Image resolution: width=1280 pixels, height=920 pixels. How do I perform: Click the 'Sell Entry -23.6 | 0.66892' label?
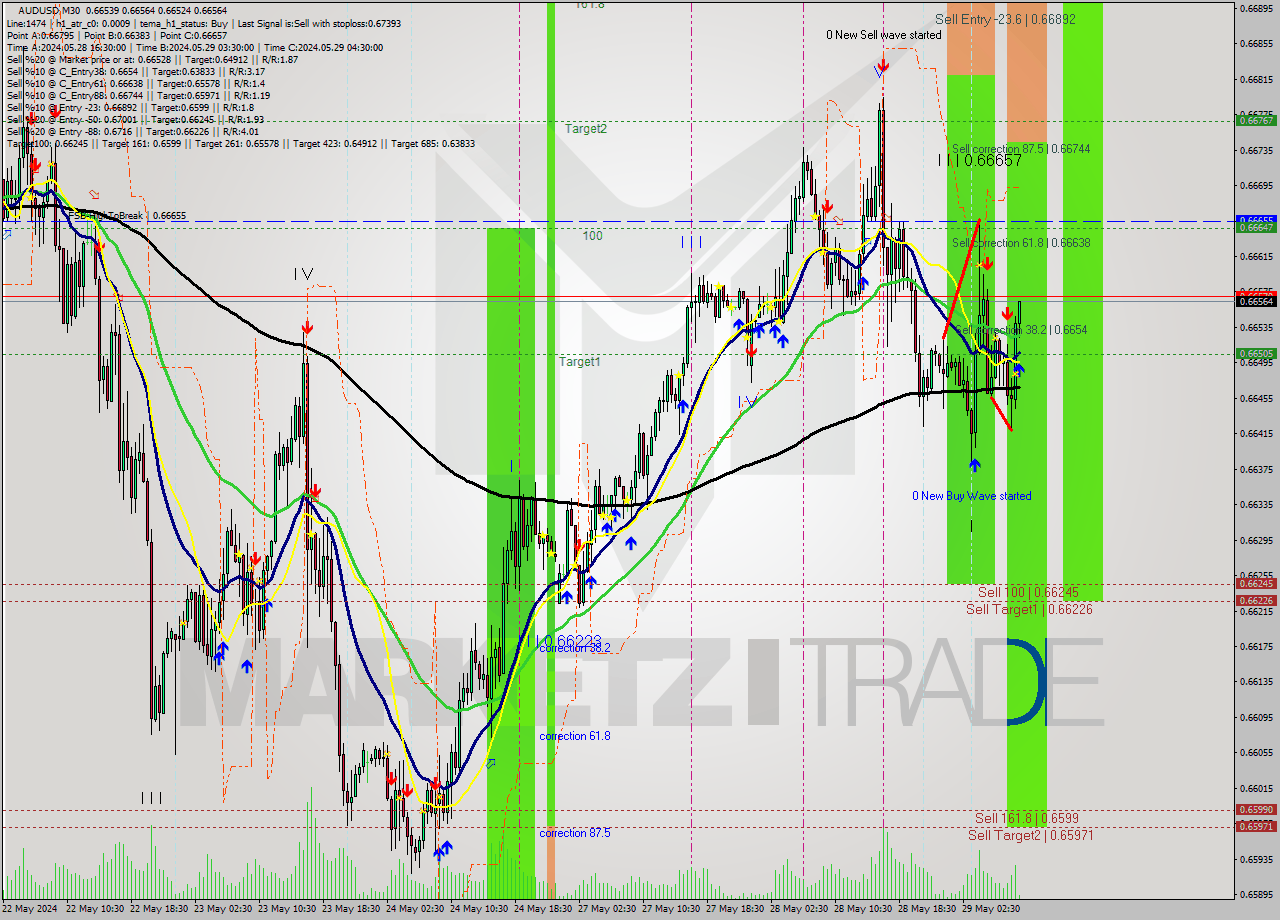pos(1005,19)
